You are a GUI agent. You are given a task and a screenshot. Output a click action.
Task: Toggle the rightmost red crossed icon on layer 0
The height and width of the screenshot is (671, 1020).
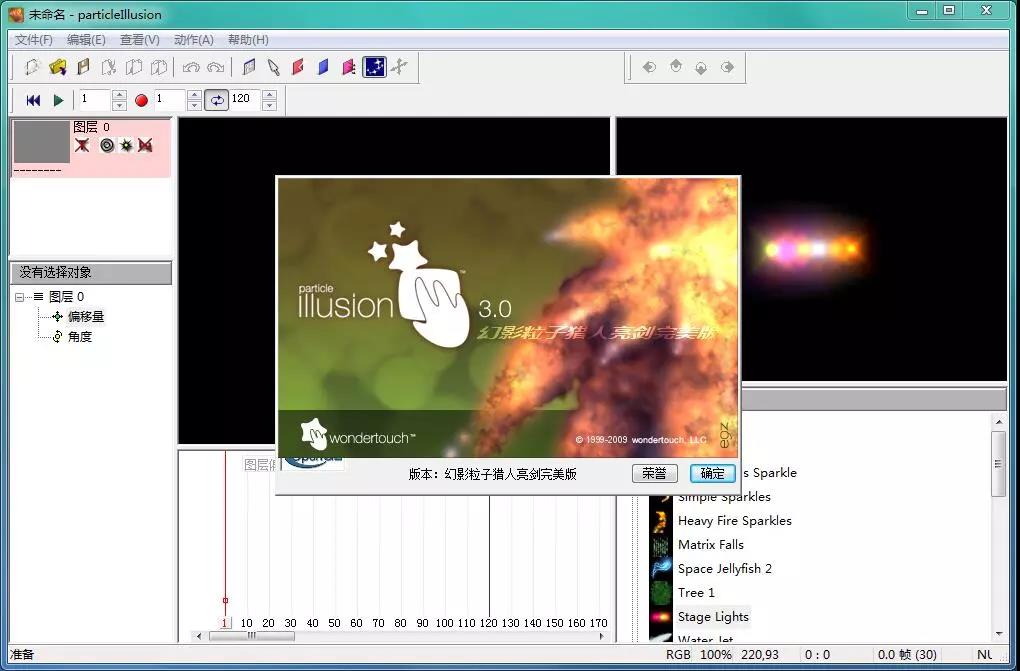[x=145, y=145]
